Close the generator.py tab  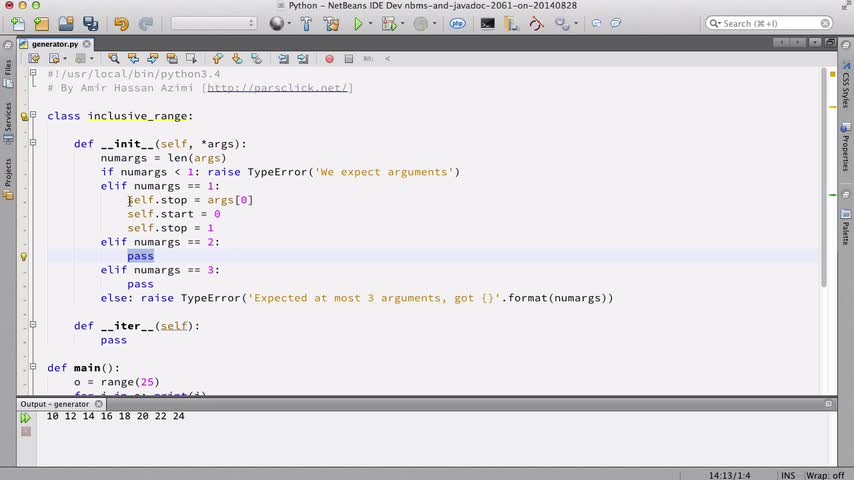(87, 44)
